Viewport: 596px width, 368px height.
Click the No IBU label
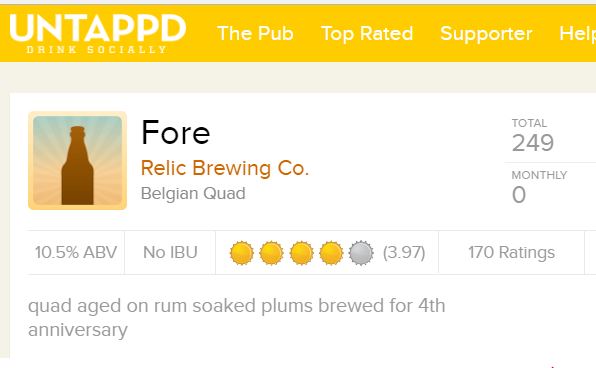point(170,252)
